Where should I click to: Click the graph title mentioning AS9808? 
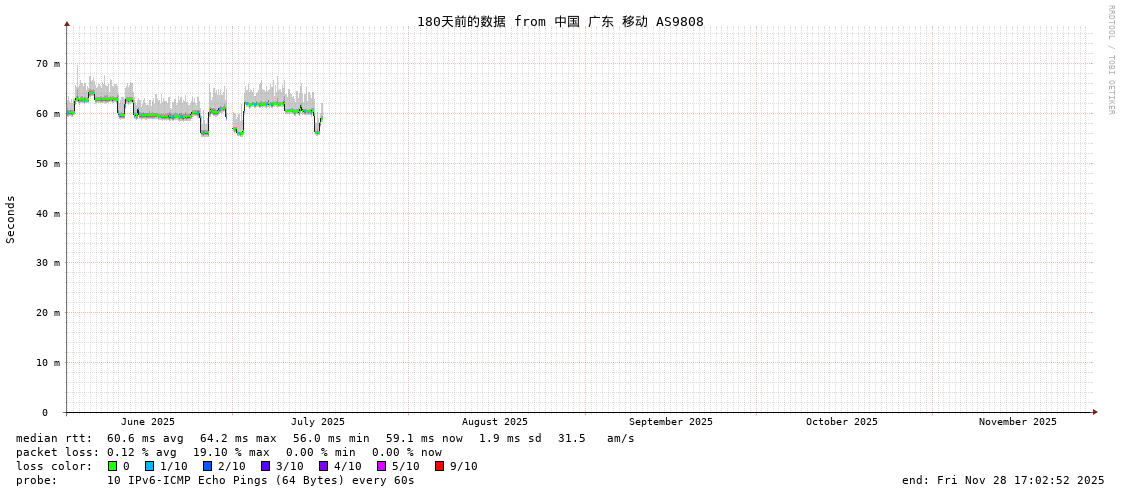560,22
